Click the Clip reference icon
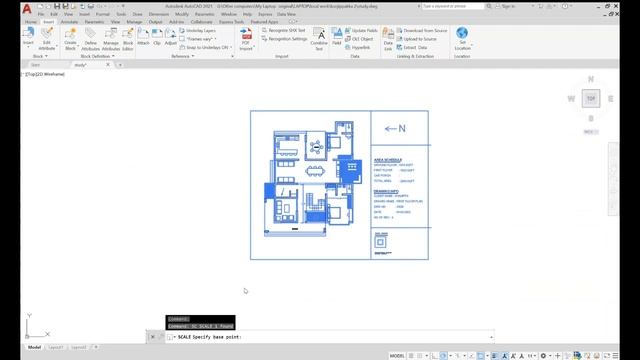The width and height of the screenshot is (640, 360). click(x=157, y=33)
